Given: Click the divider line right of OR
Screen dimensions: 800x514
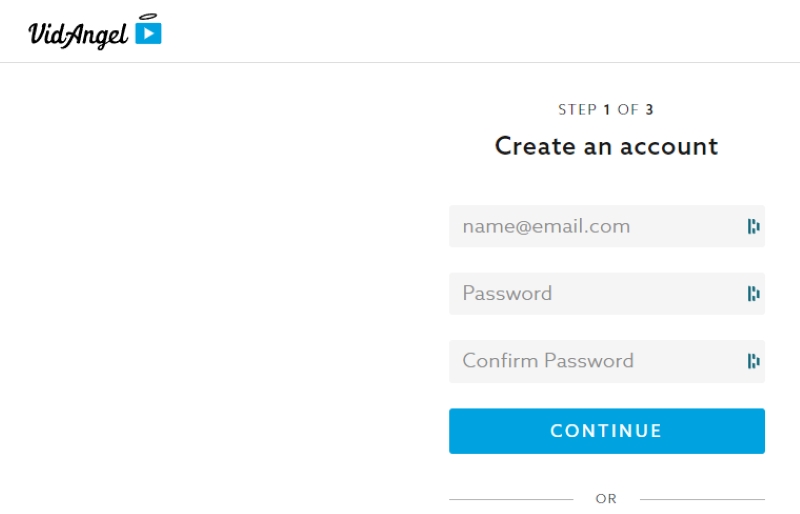Looking at the screenshot, I should [703, 499].
